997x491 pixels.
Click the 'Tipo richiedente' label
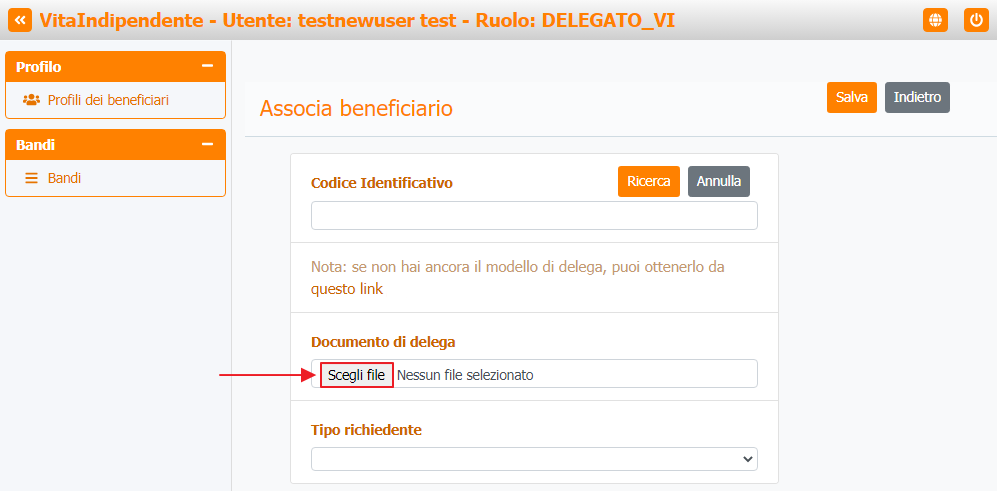pos(366,430)
